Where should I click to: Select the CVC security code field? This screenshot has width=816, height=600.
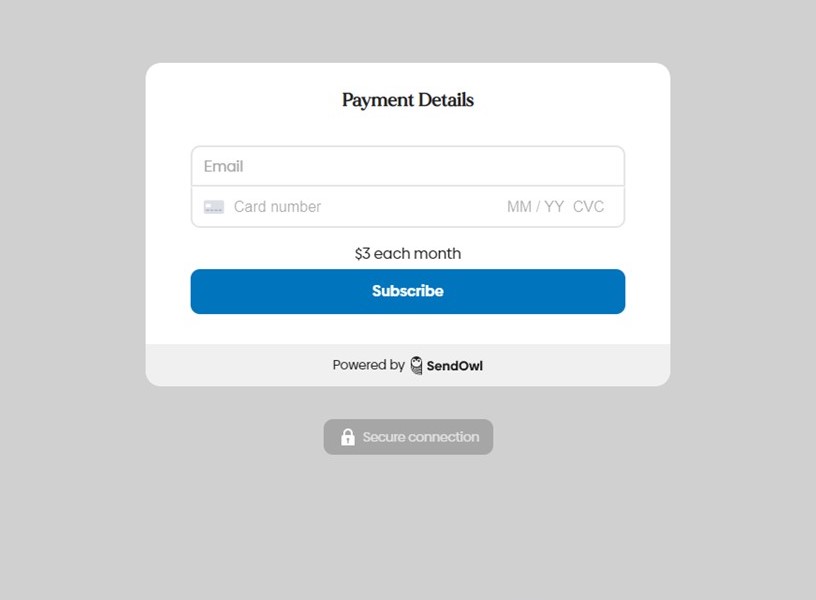point(589,206)
